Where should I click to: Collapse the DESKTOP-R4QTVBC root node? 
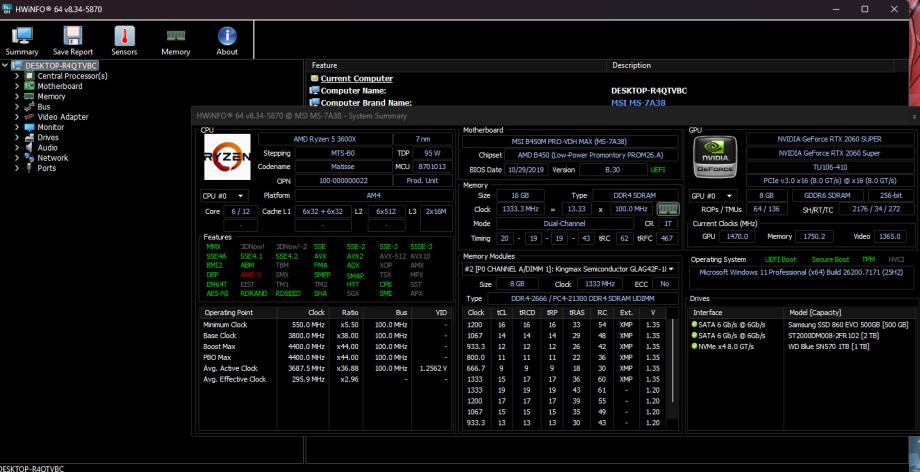click(6, 66)
